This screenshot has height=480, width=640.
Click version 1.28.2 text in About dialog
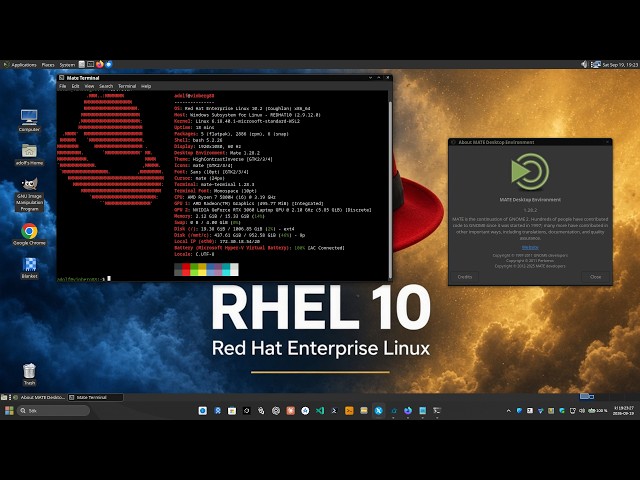(x=530, y=210)
